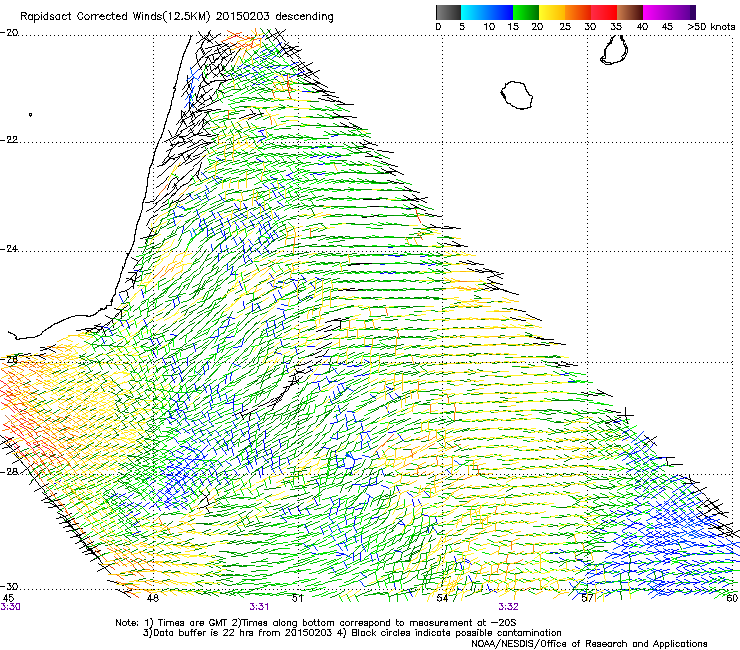The image size is (740, 650).
Task: Click the -20 latitude label
Action: [9, 33]
